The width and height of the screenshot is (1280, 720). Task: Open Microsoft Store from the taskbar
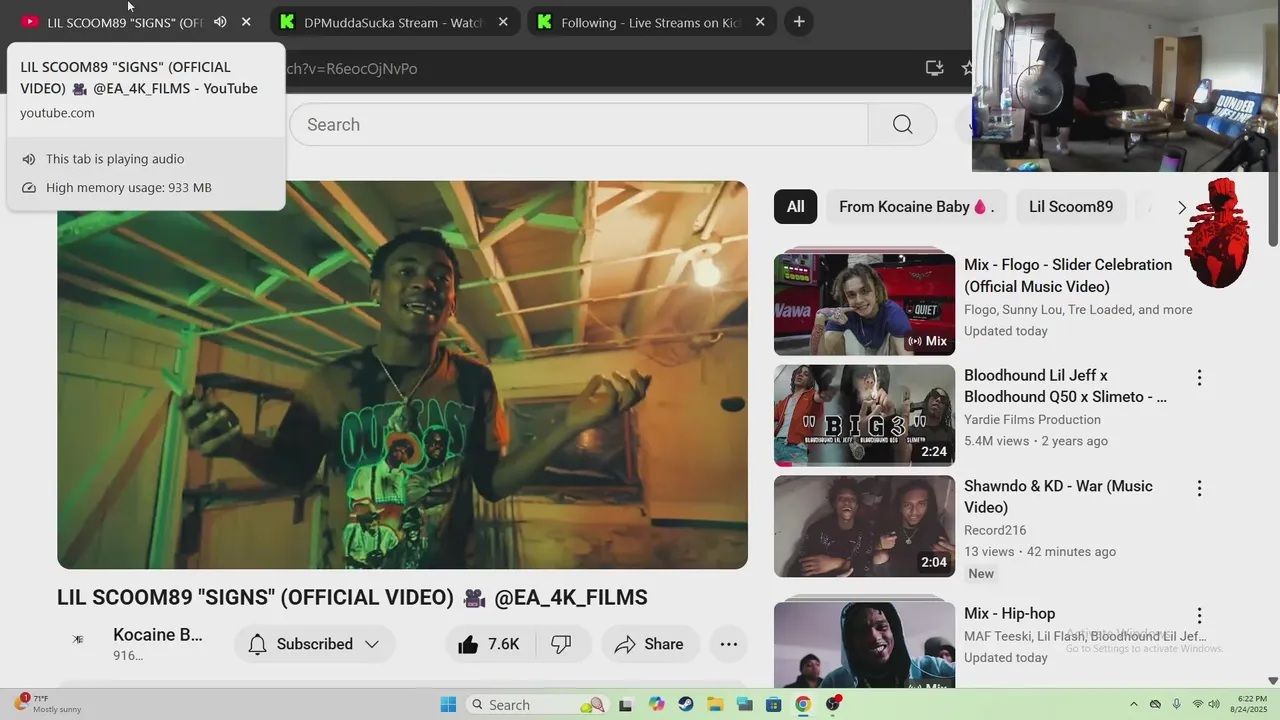(x=774, y=704)
